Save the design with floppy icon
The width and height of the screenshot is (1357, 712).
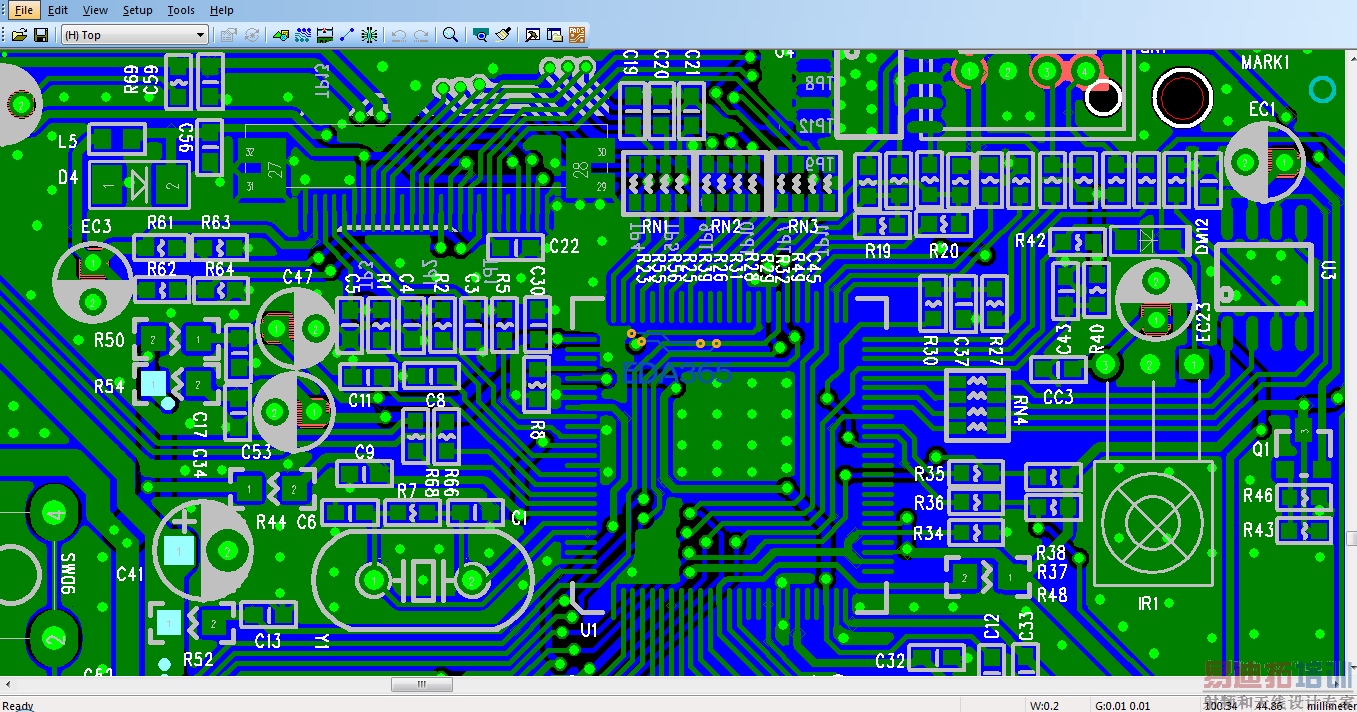pos(41,35)
